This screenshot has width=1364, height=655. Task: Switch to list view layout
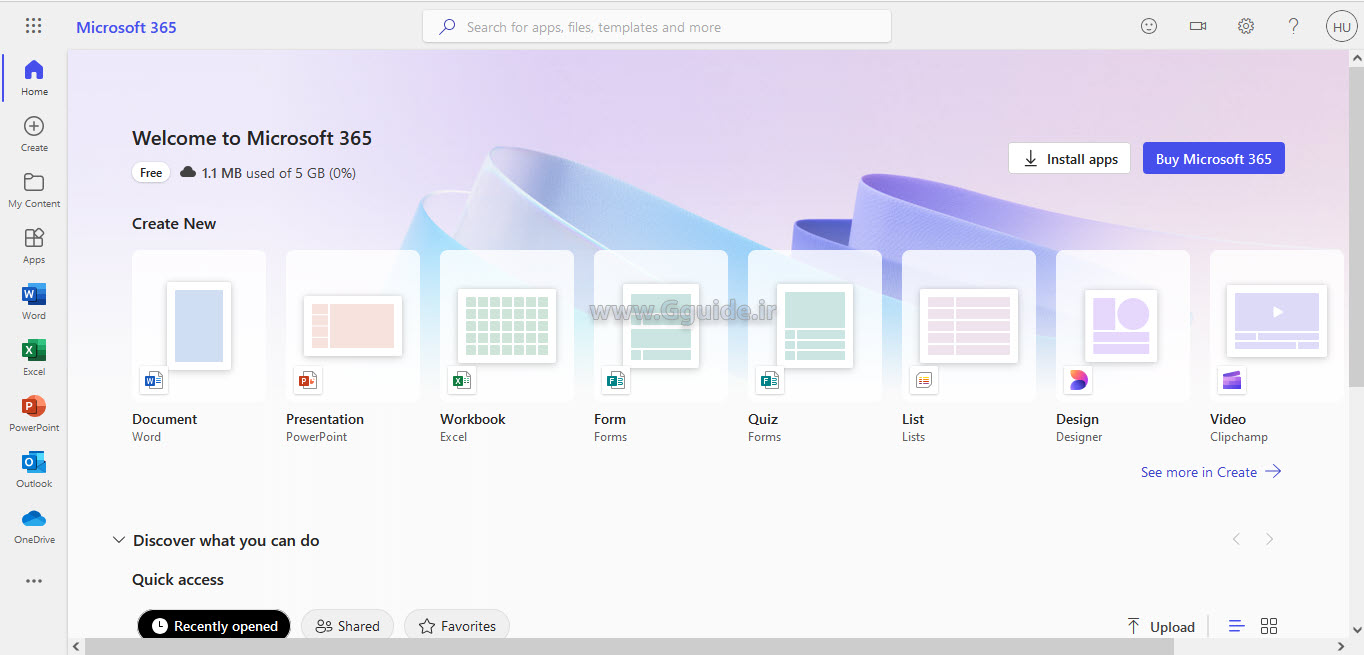(x=1236, y=626)
